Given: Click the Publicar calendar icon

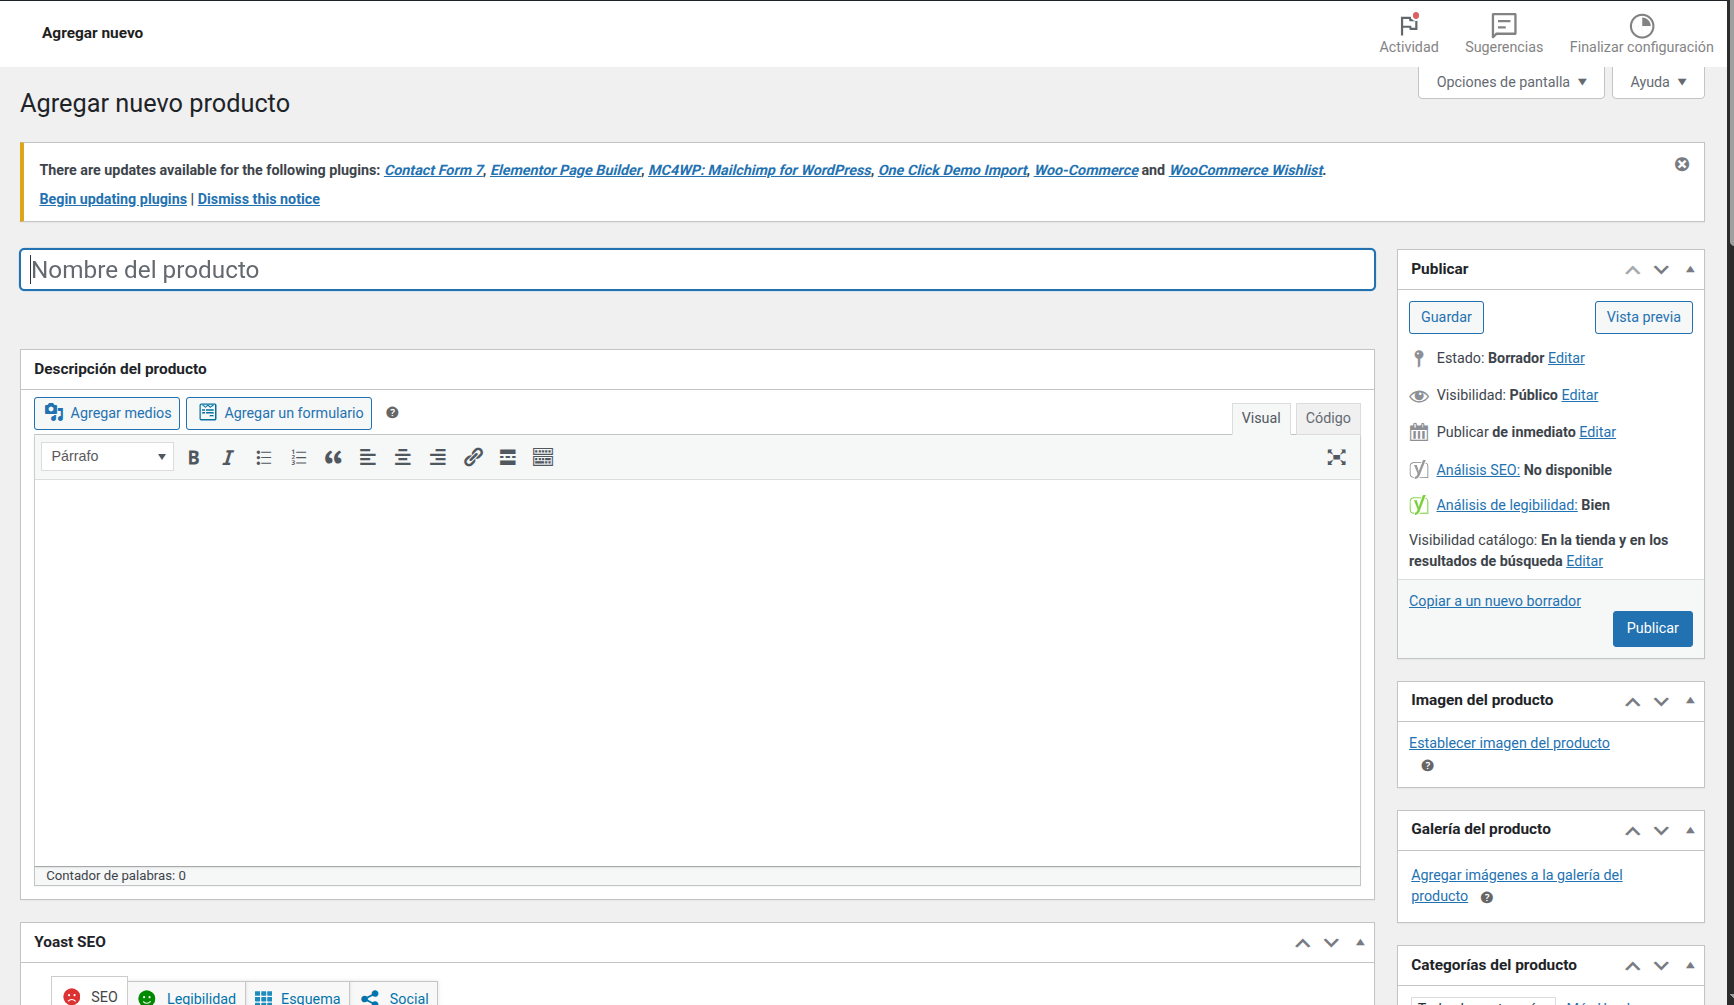Looking at the screenshot, I should pyautogui.click(x=1418, y=432).
